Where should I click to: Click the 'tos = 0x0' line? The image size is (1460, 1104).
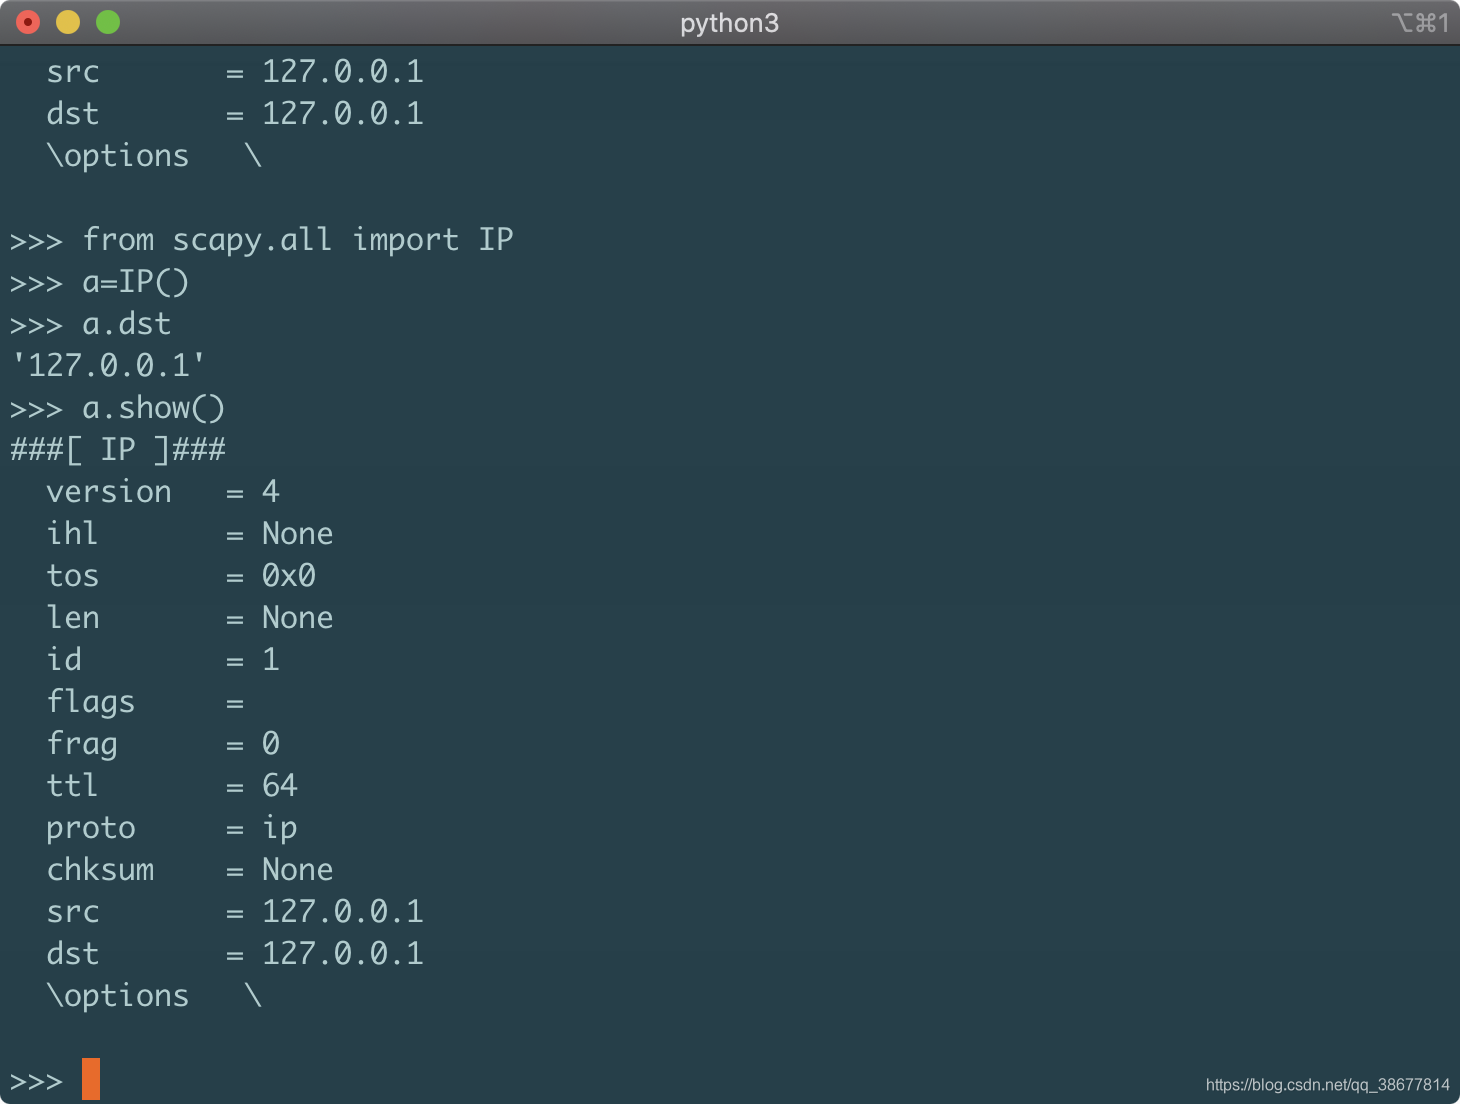pyautogui.click(x=181, y=576)
